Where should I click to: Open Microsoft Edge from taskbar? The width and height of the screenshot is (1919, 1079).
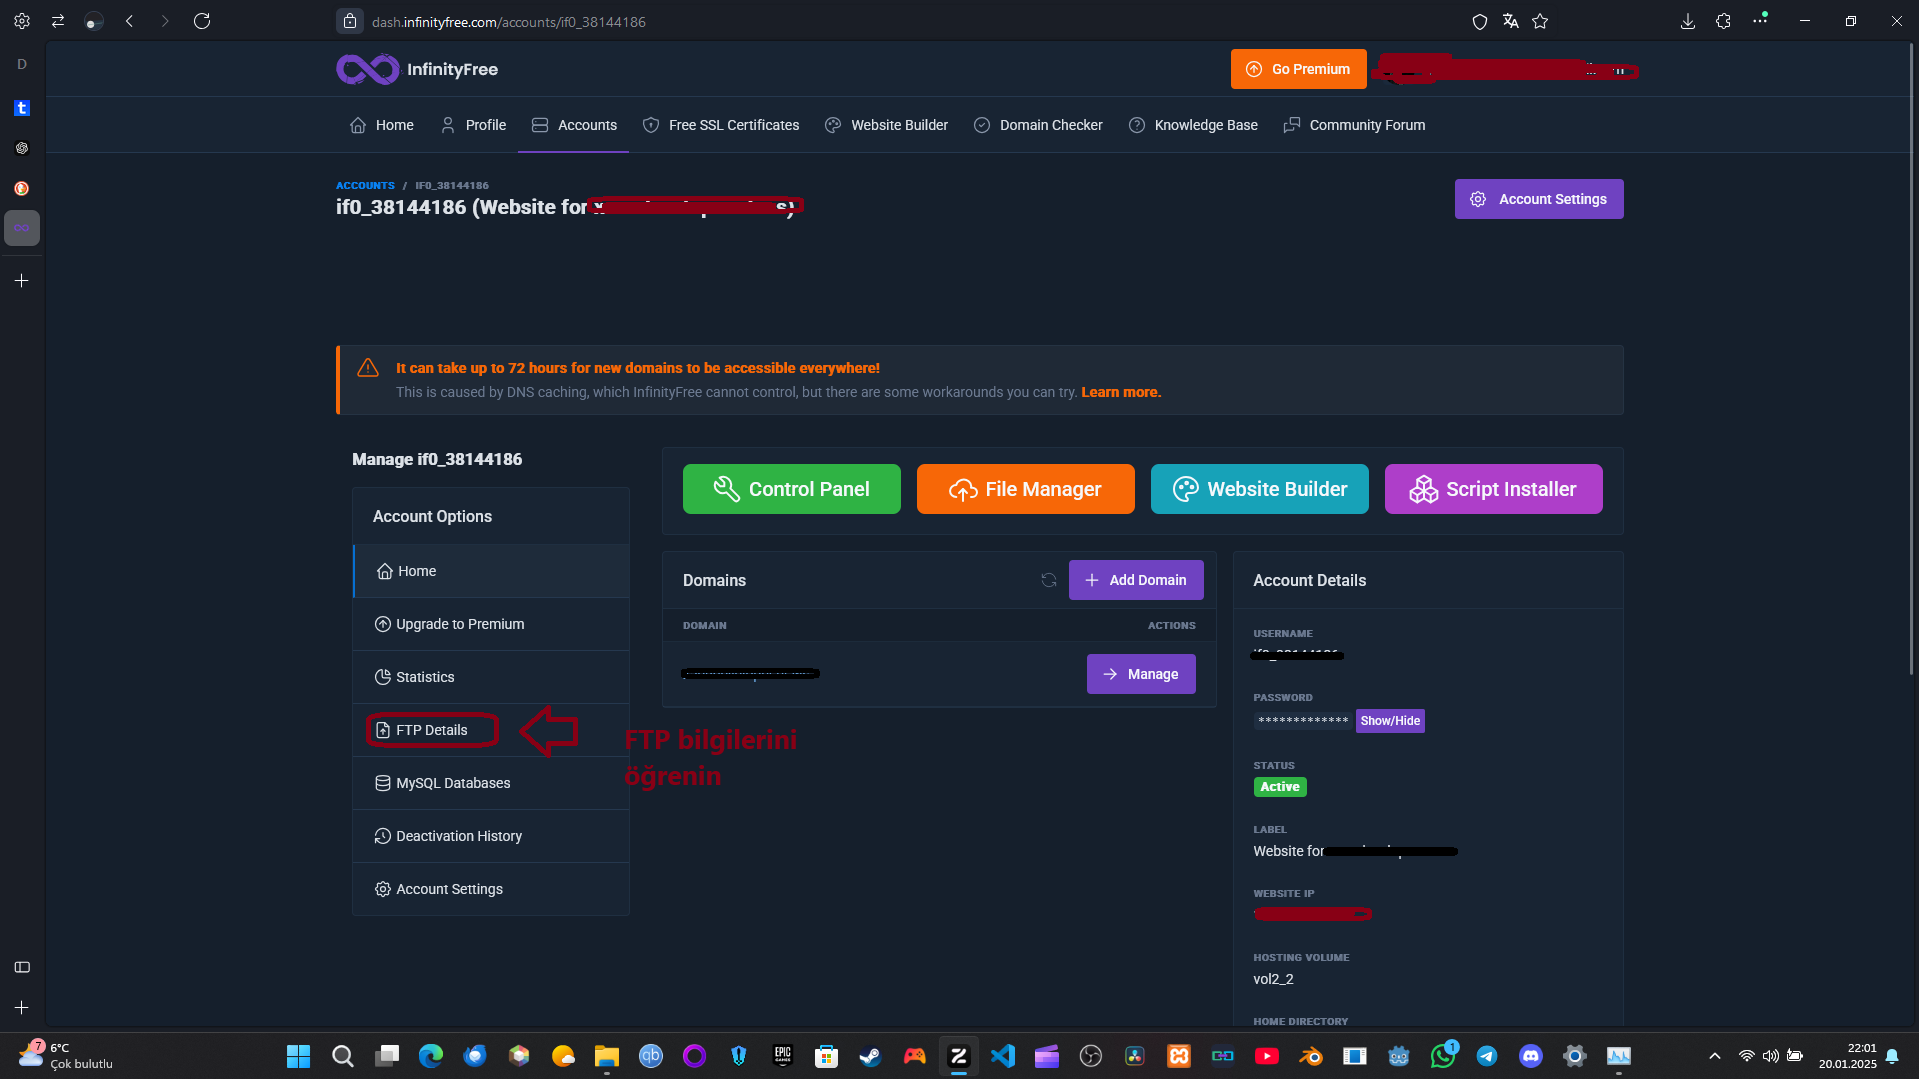click(x=431, y=1056)
